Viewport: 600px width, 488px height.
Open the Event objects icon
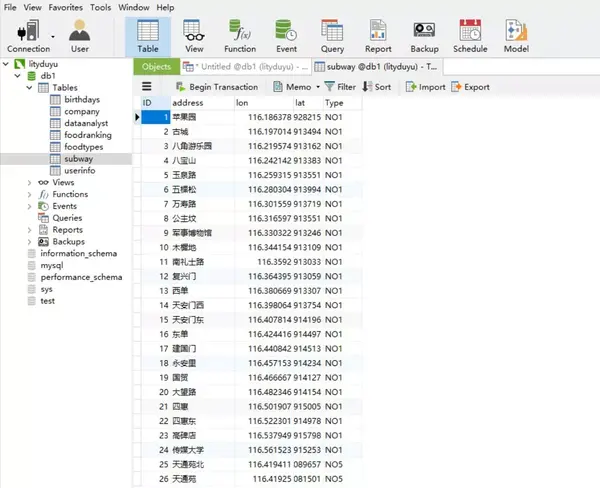[x=286, y=36]
